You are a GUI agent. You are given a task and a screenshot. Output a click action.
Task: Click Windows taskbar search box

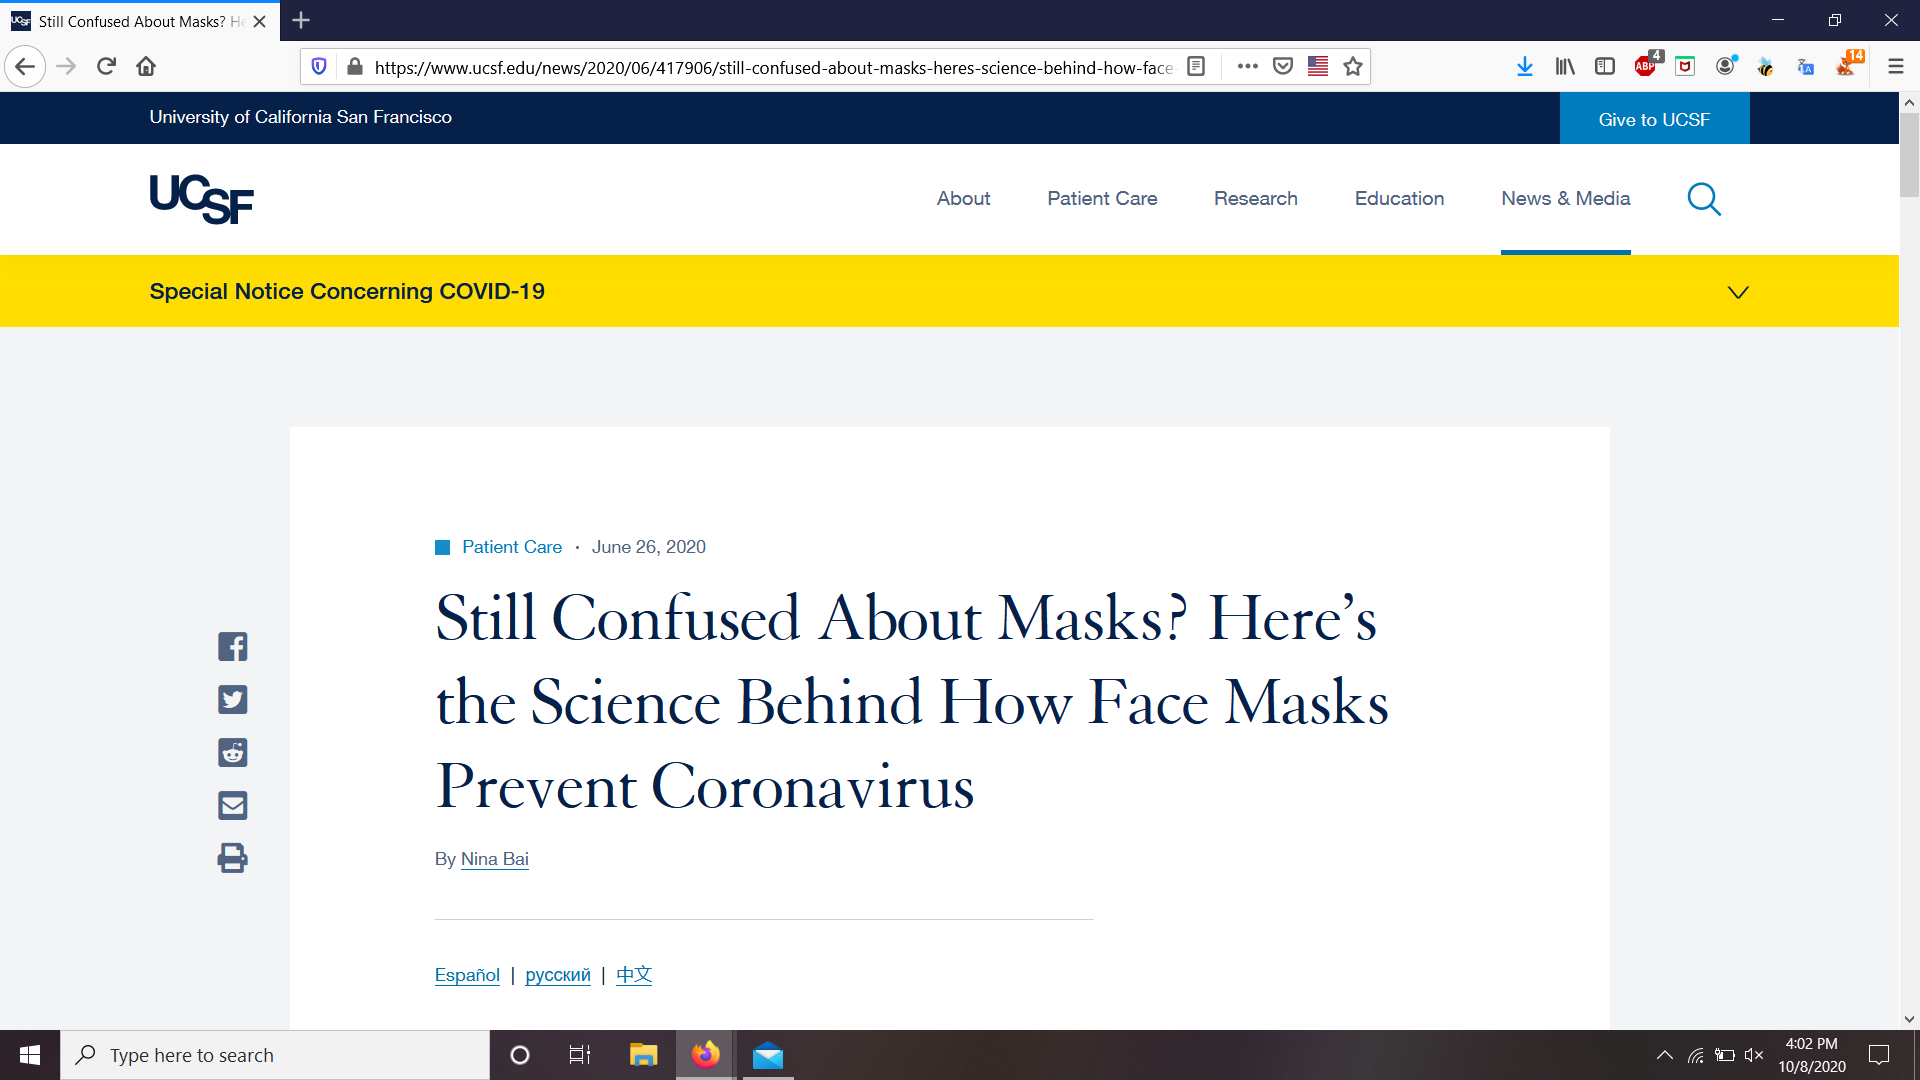click(275, 1055)
